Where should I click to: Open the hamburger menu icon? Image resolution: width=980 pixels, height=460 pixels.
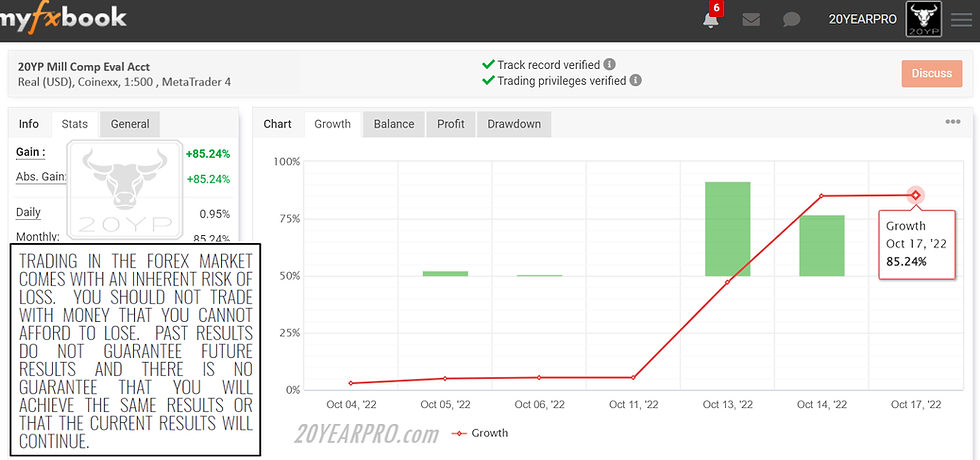(x=961, y=20)
